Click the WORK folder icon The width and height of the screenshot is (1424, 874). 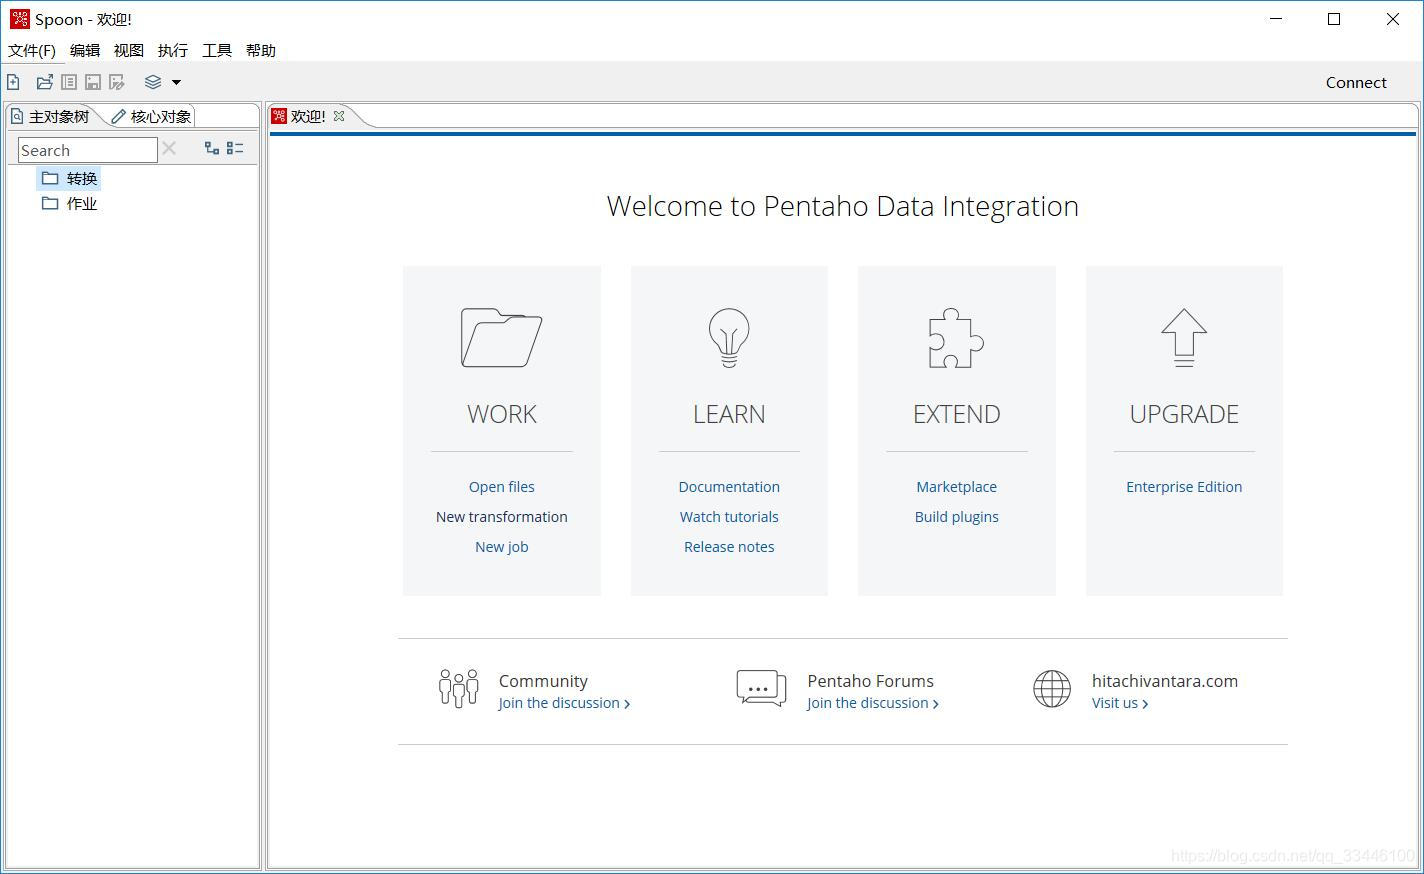point(501,337)
